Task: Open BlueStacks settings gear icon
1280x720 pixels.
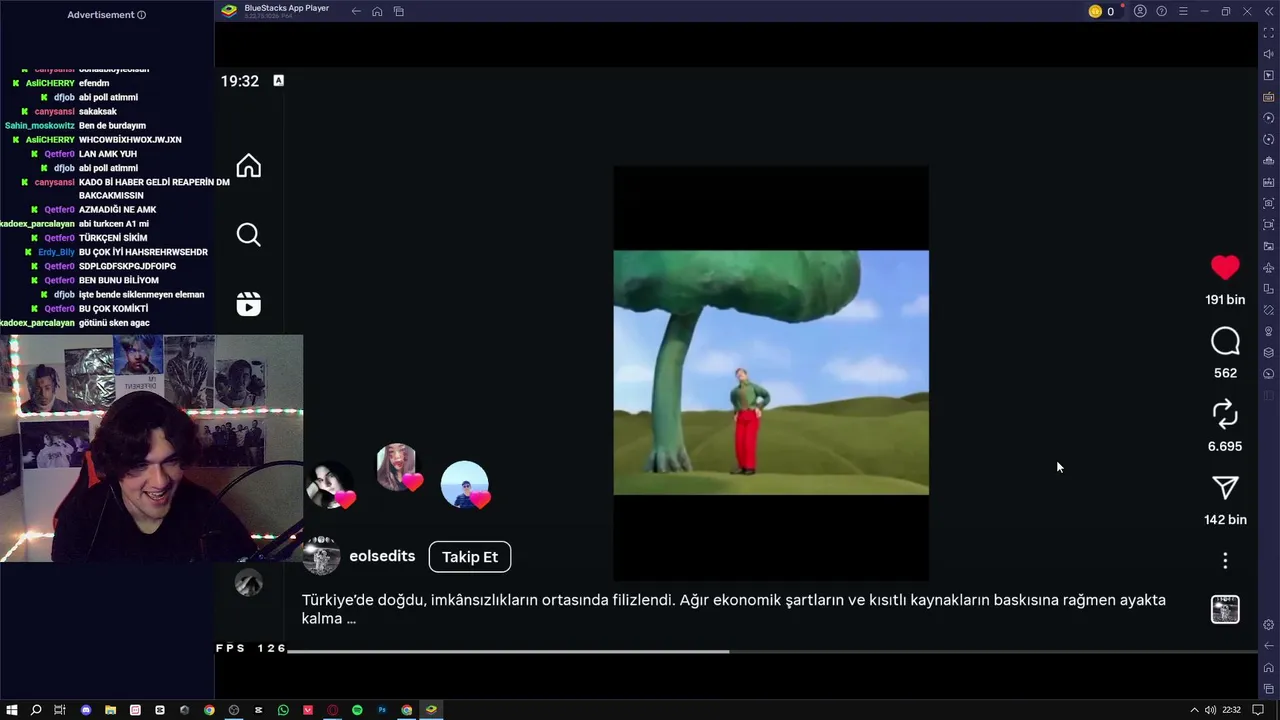Action: 1269,624
